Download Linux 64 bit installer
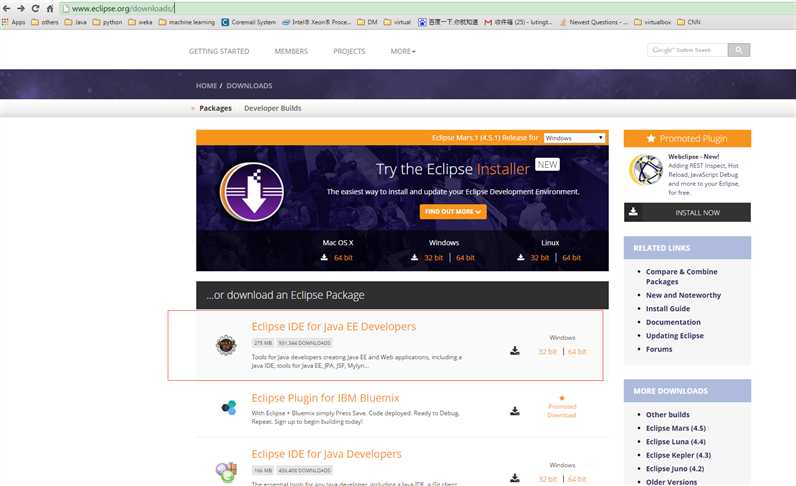Image resolution: width=796 pixels, height=486 pixels. point(572,257)
